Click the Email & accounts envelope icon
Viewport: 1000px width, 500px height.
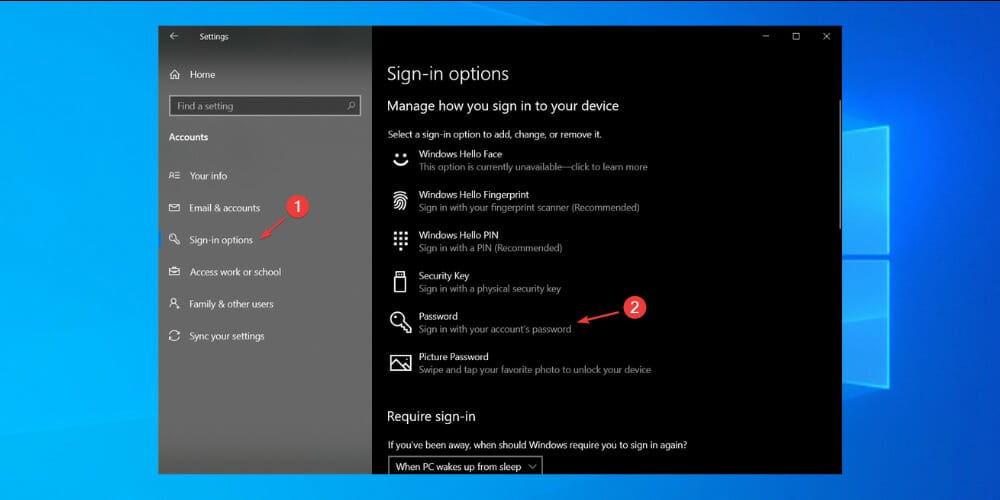point(174,208)
